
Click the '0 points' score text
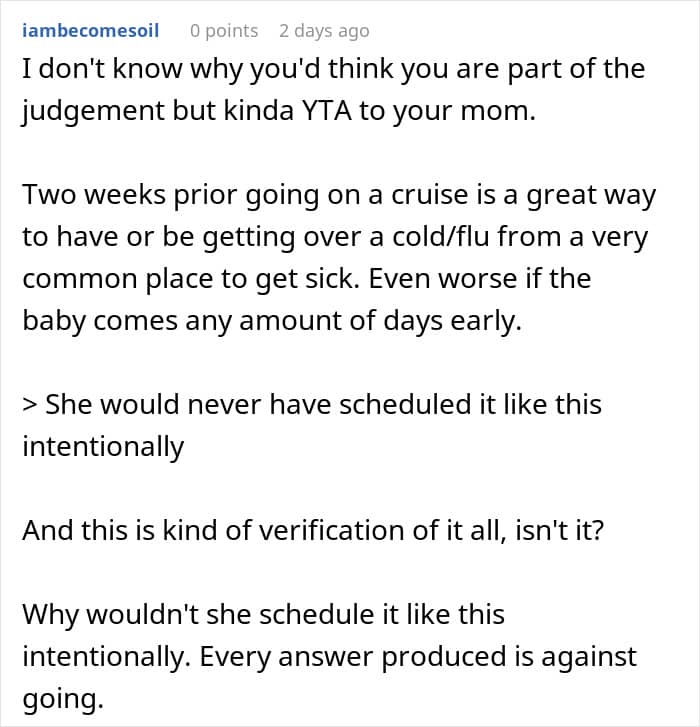tap(224, 31)
